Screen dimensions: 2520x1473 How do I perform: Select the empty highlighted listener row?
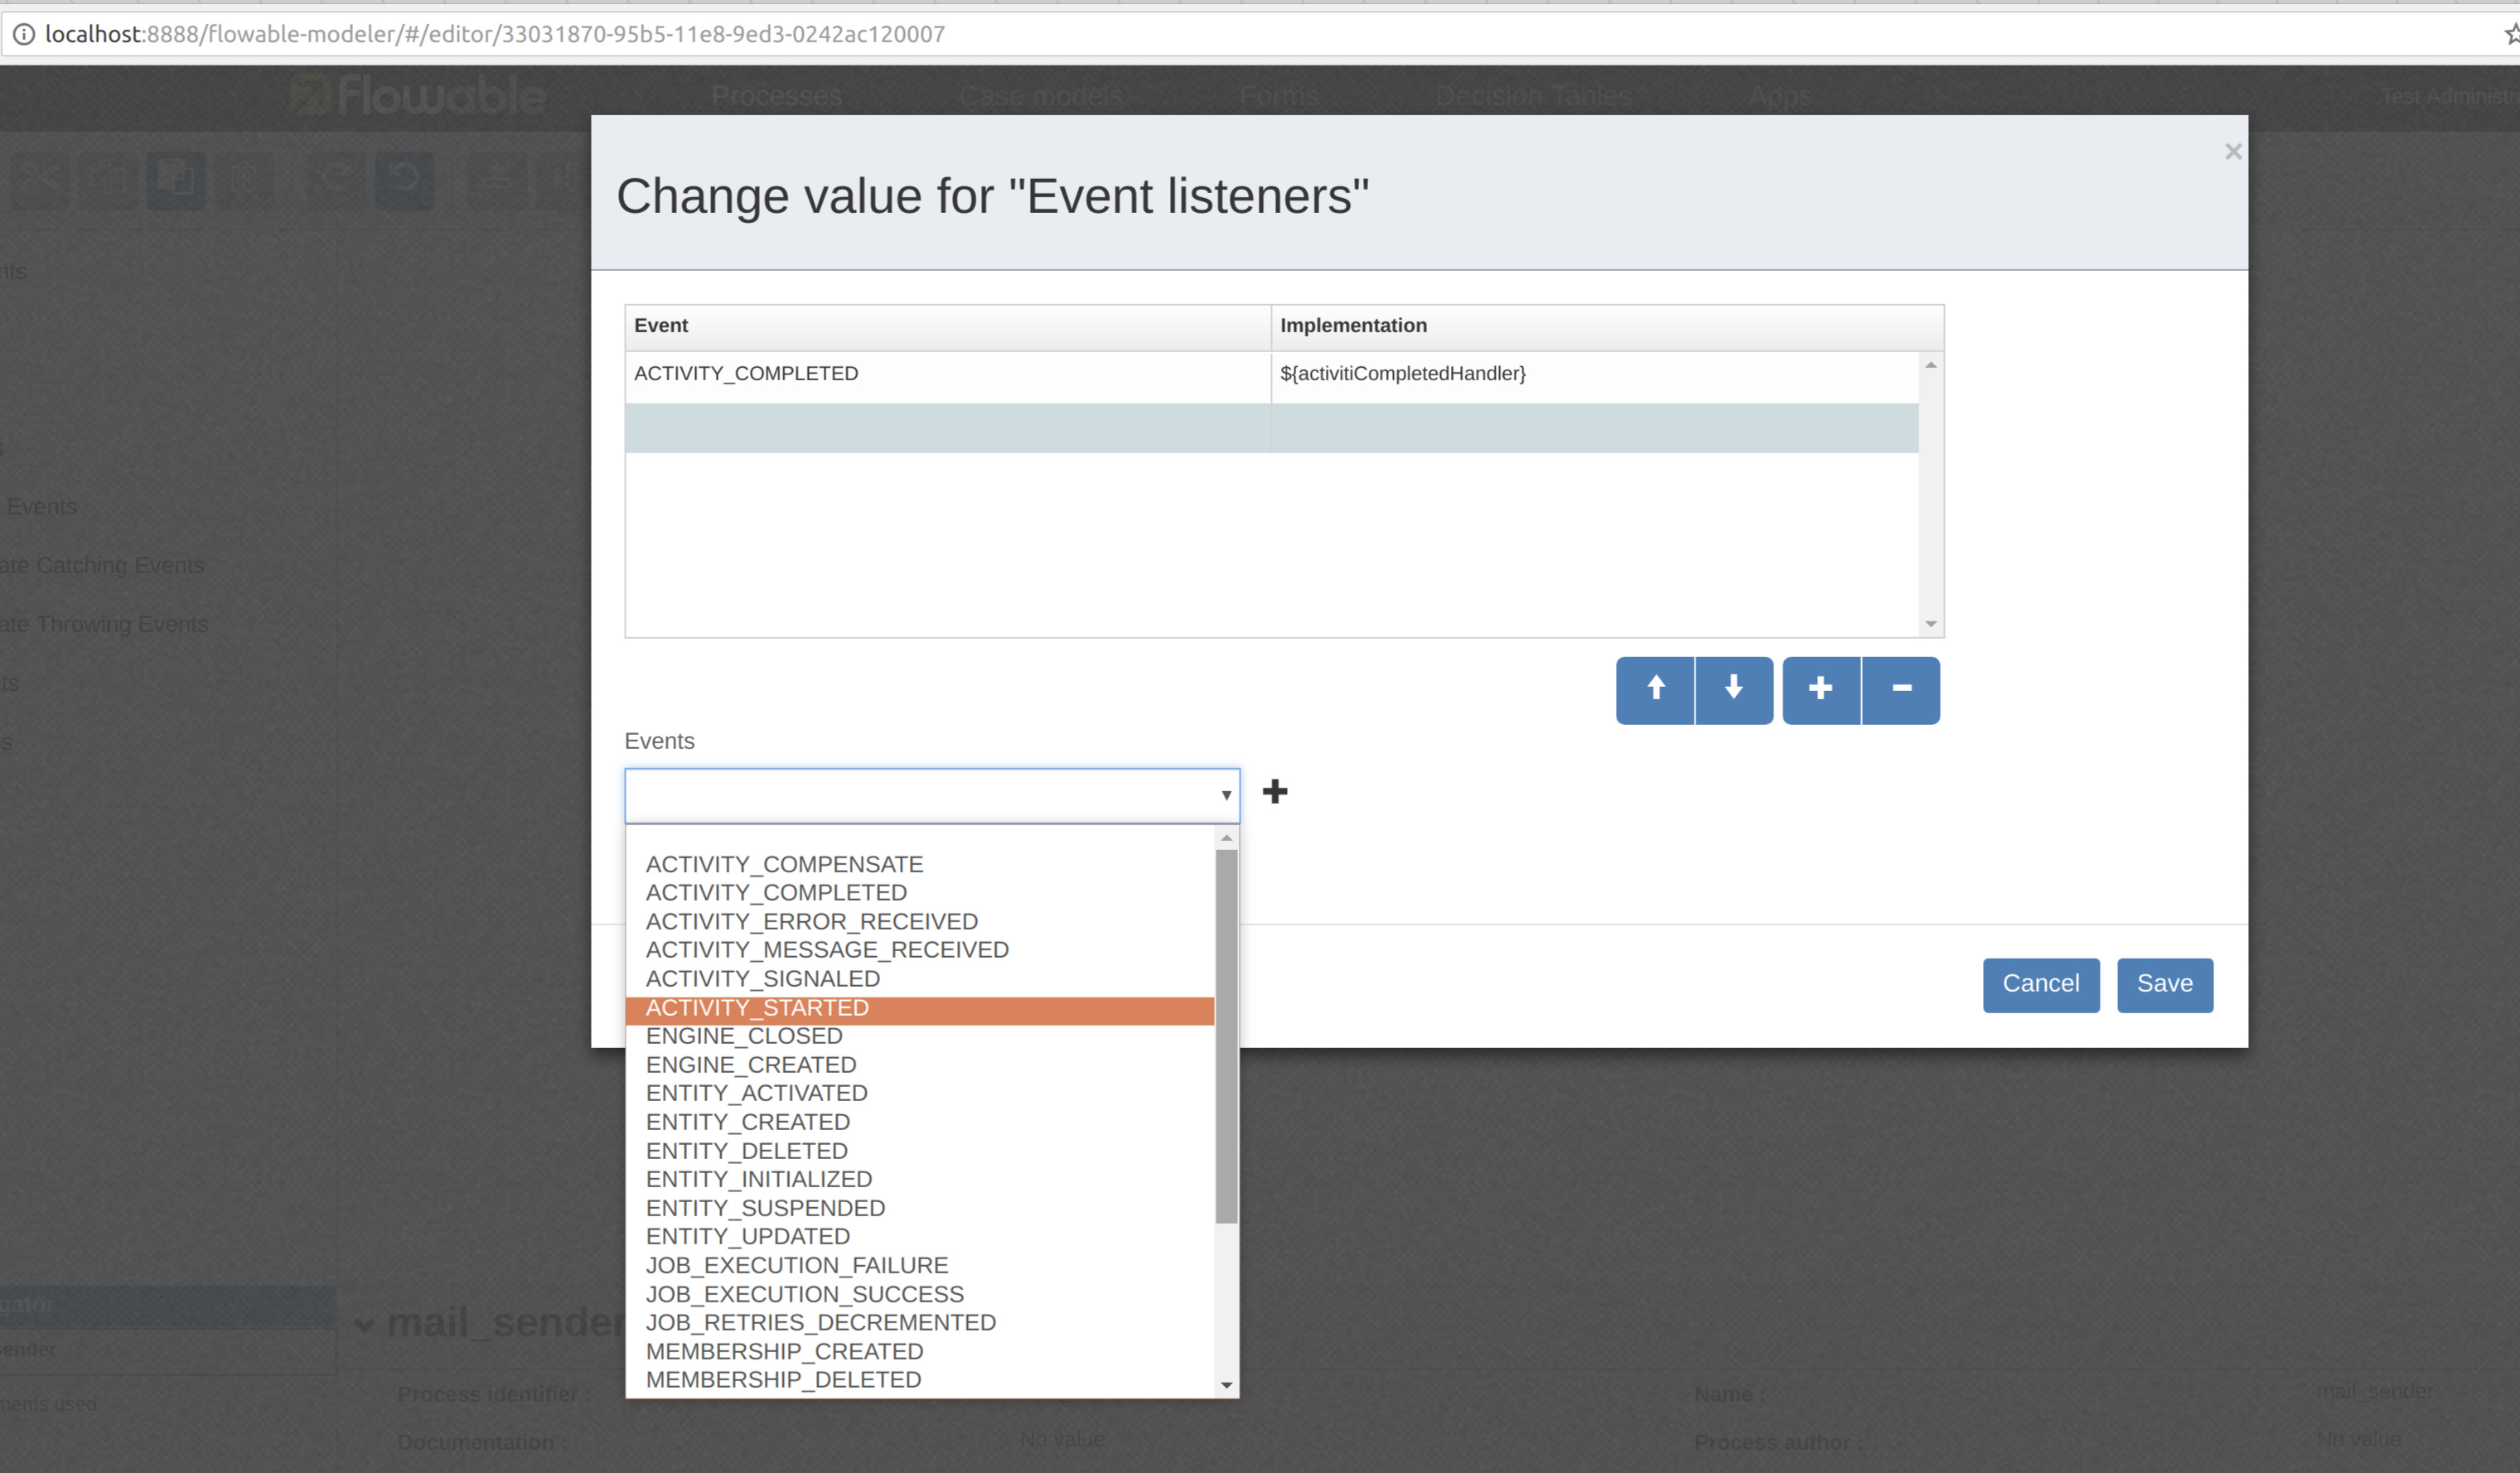1271,428
